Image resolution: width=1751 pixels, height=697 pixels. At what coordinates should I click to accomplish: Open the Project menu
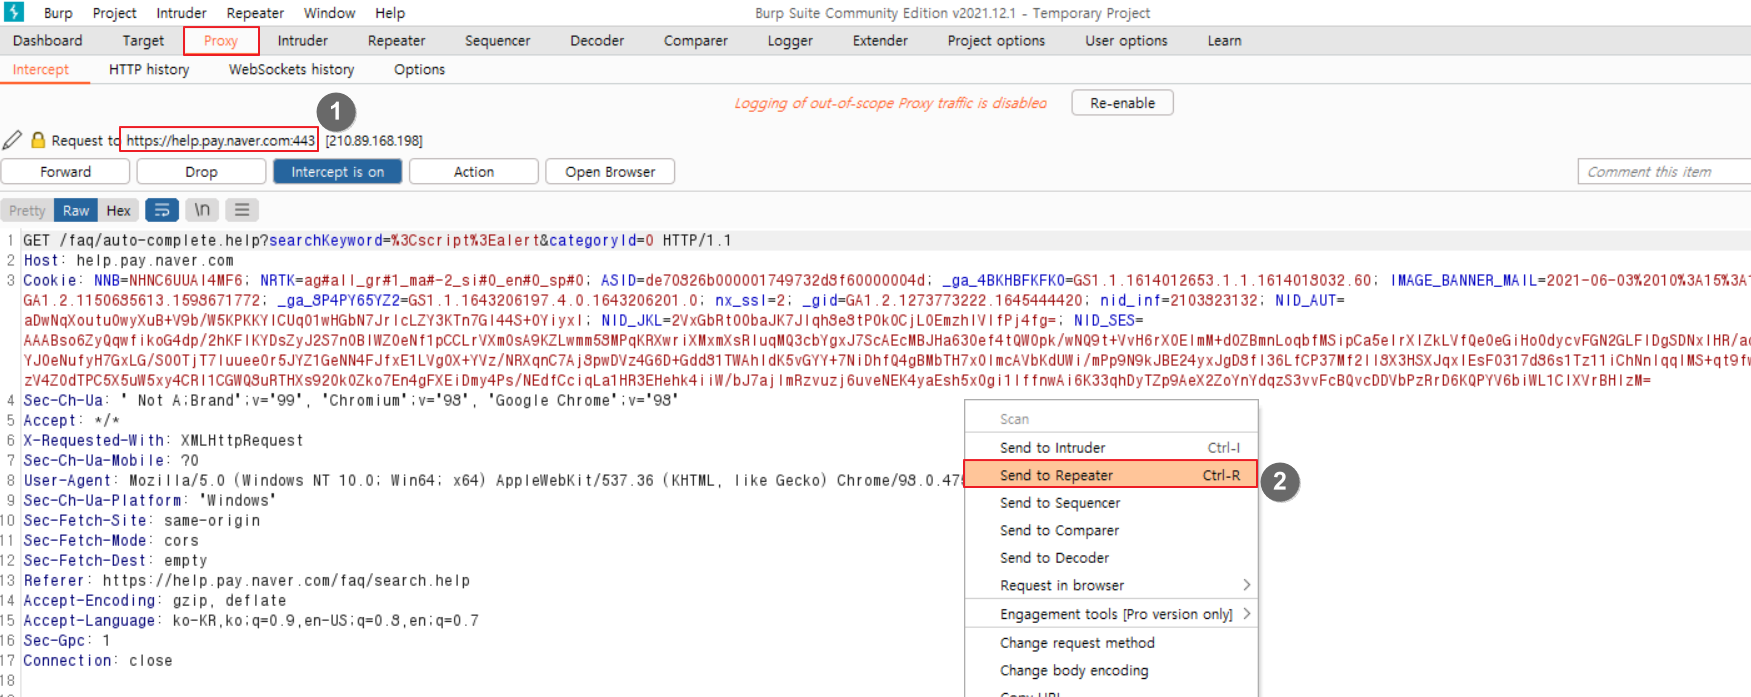point(114,13)
